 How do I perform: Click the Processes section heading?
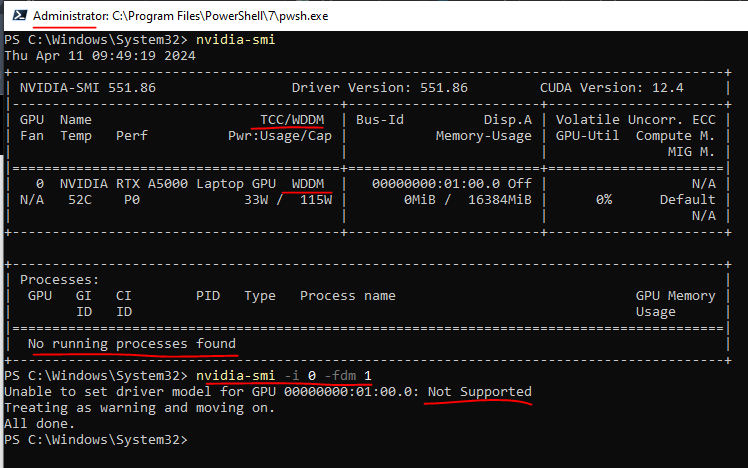pyautogui.click(x=59, y=280)
